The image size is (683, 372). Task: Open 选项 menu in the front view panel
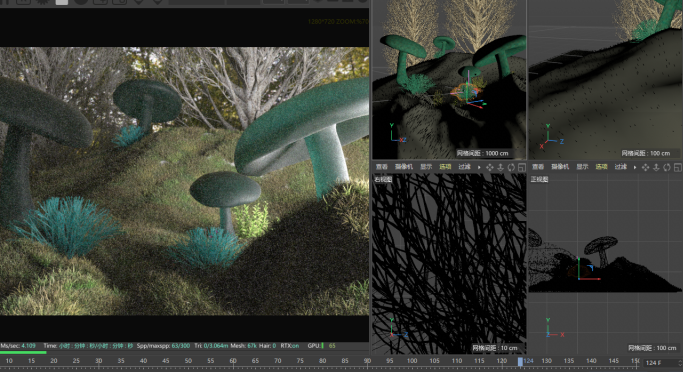point(602,167)
